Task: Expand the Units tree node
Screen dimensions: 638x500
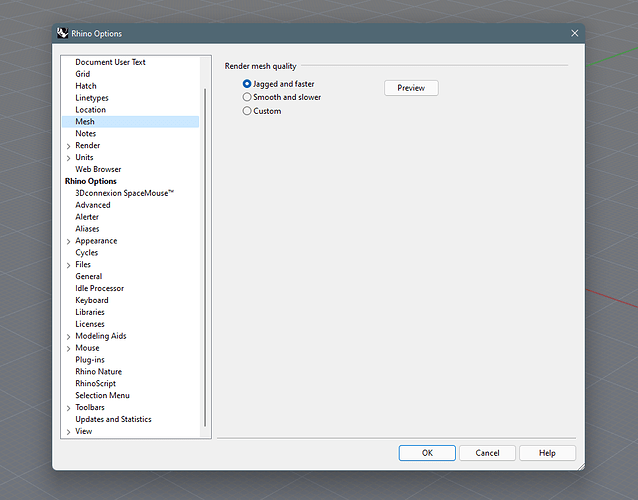Action: pyautogui.click(x=68, y=158)
